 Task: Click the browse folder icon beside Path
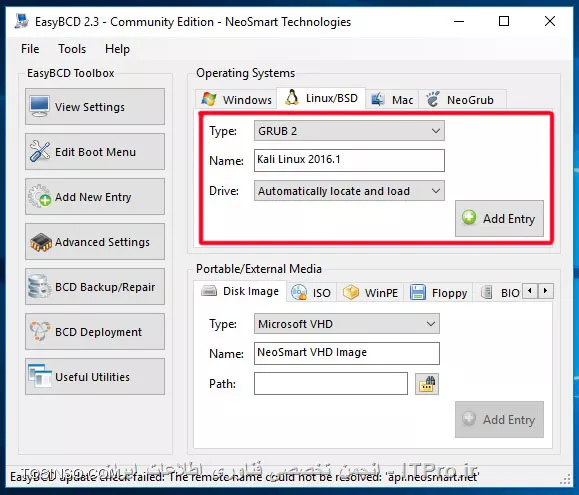[427, 384]
